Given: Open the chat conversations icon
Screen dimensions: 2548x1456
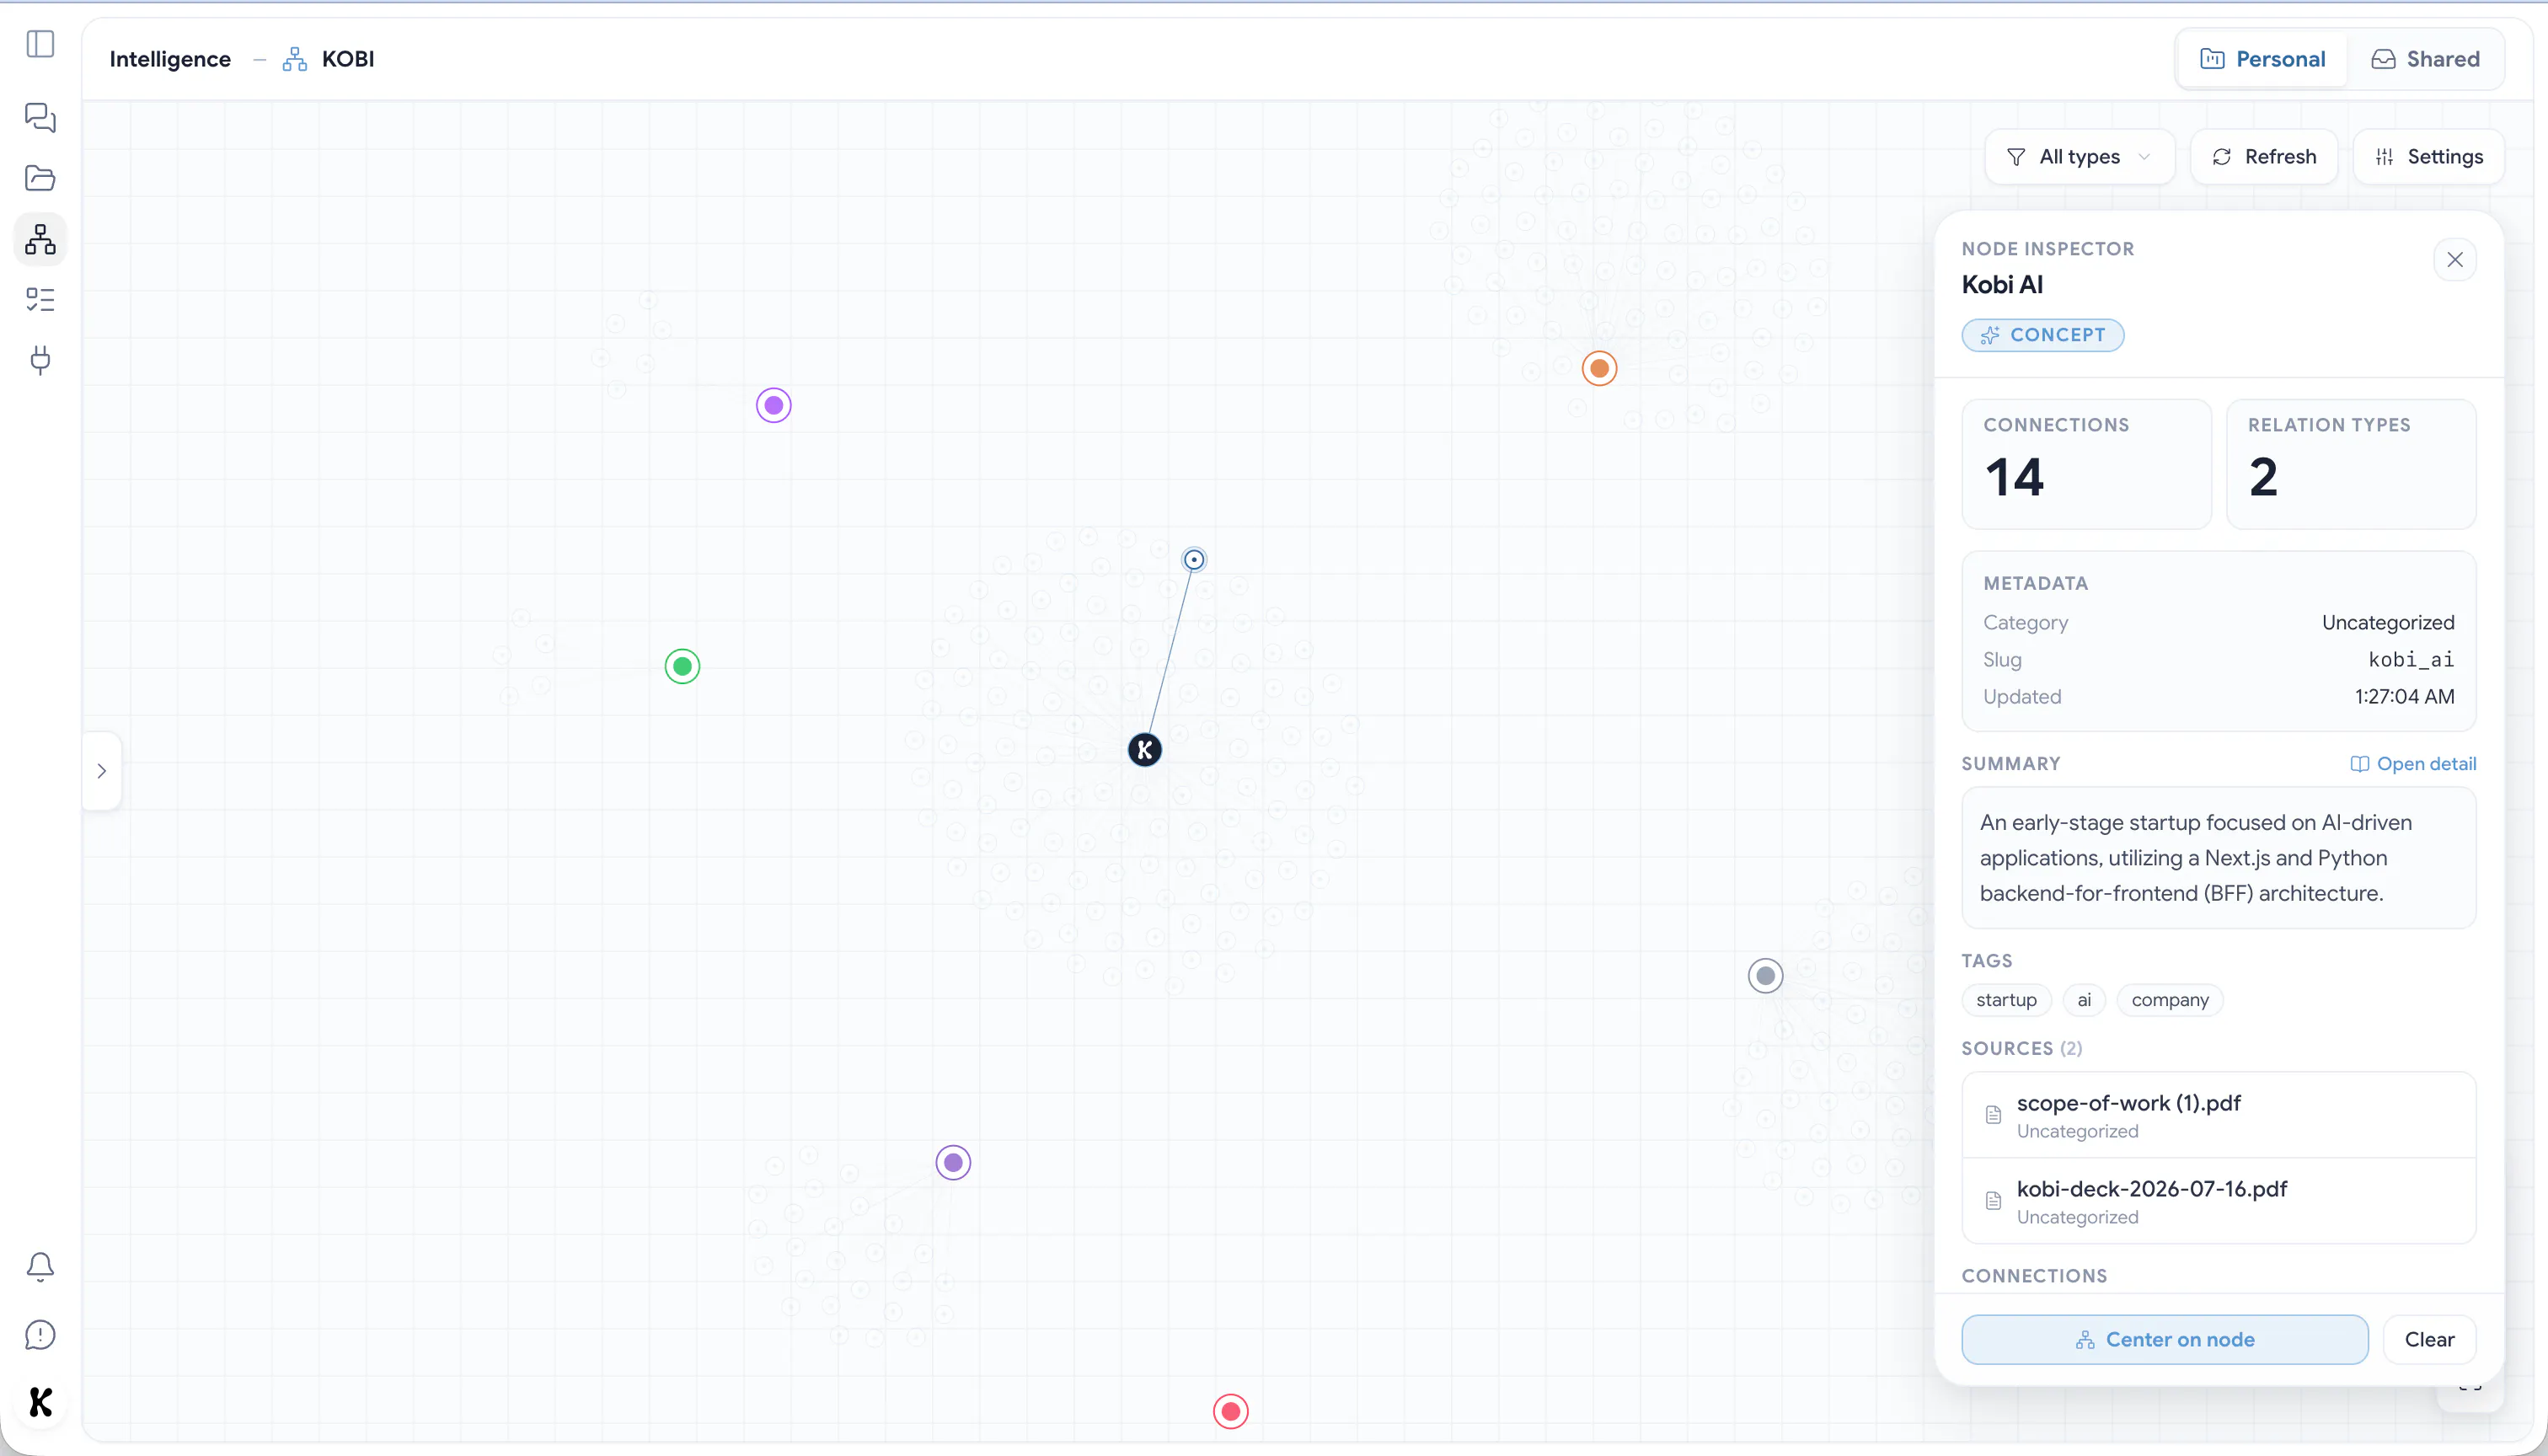Looking at the screenshot, I should (40, 118).
